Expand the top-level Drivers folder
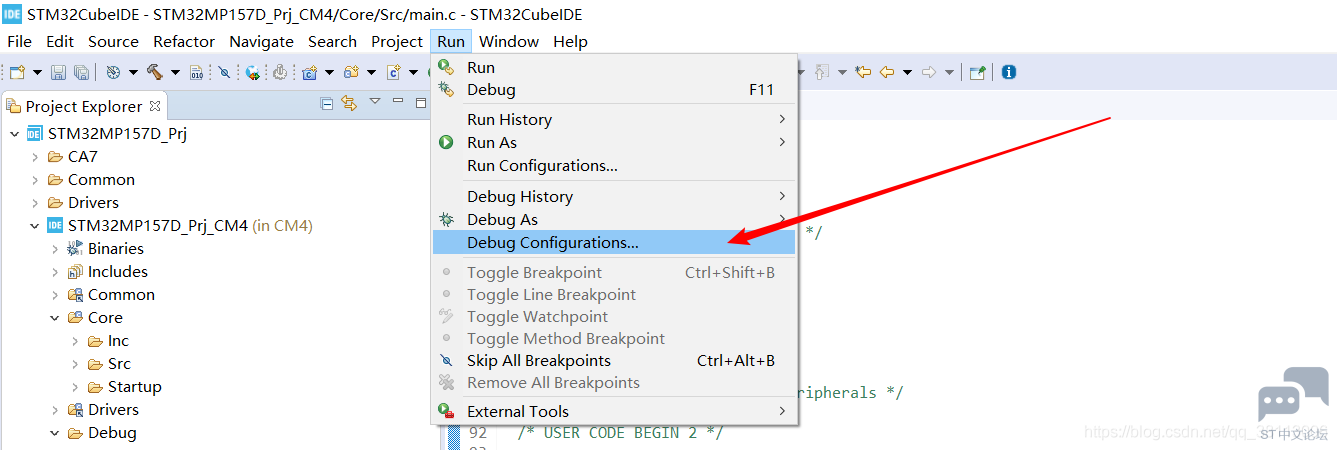Screen dimensions: 1337x450 pos(35,203)
